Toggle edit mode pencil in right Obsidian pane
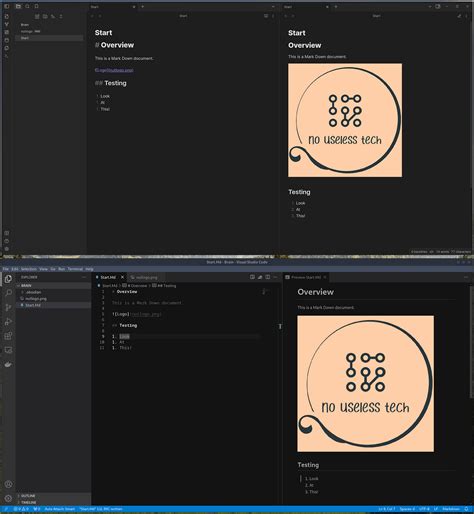Image resolution: width=474 pixels, height=514 pixels. (459, 16)
